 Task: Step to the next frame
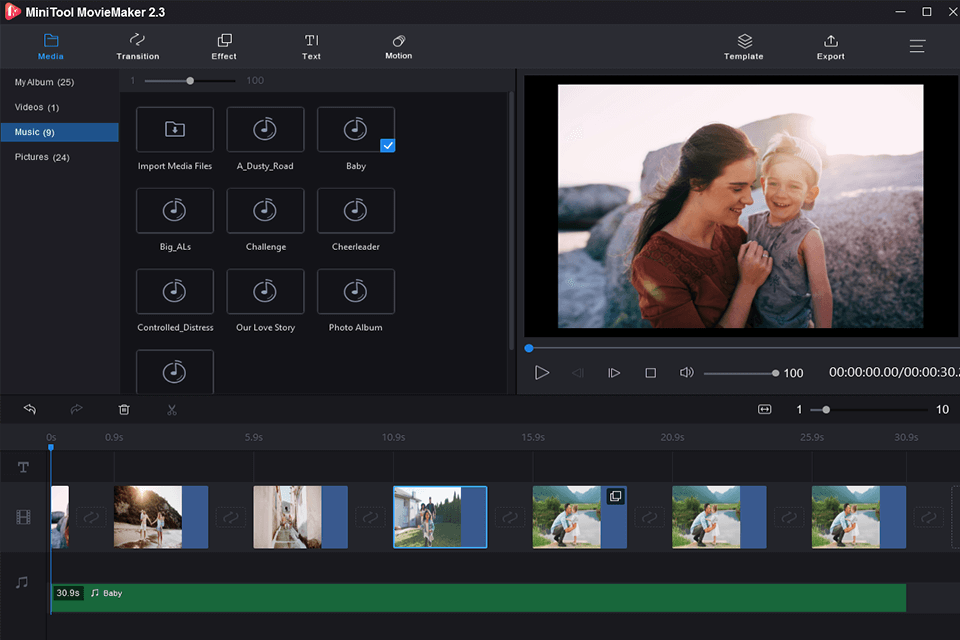[614, 373]
